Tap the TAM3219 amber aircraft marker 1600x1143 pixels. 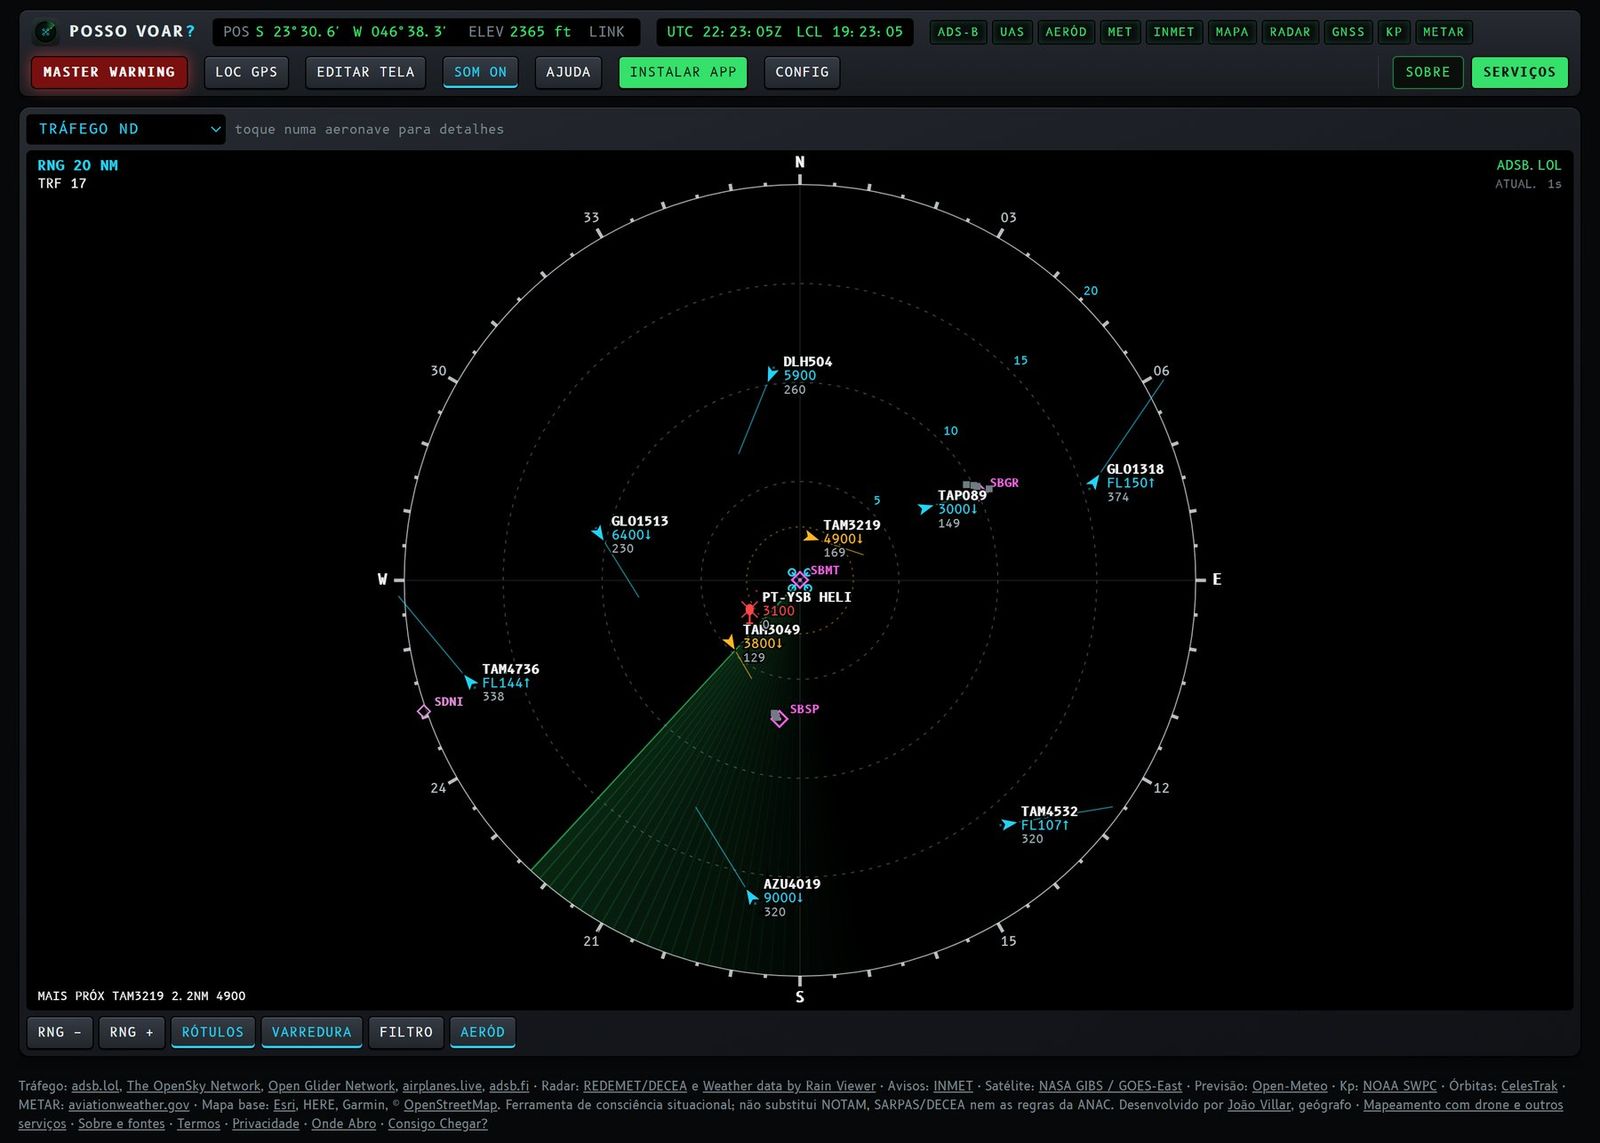(x=810, y=537)
